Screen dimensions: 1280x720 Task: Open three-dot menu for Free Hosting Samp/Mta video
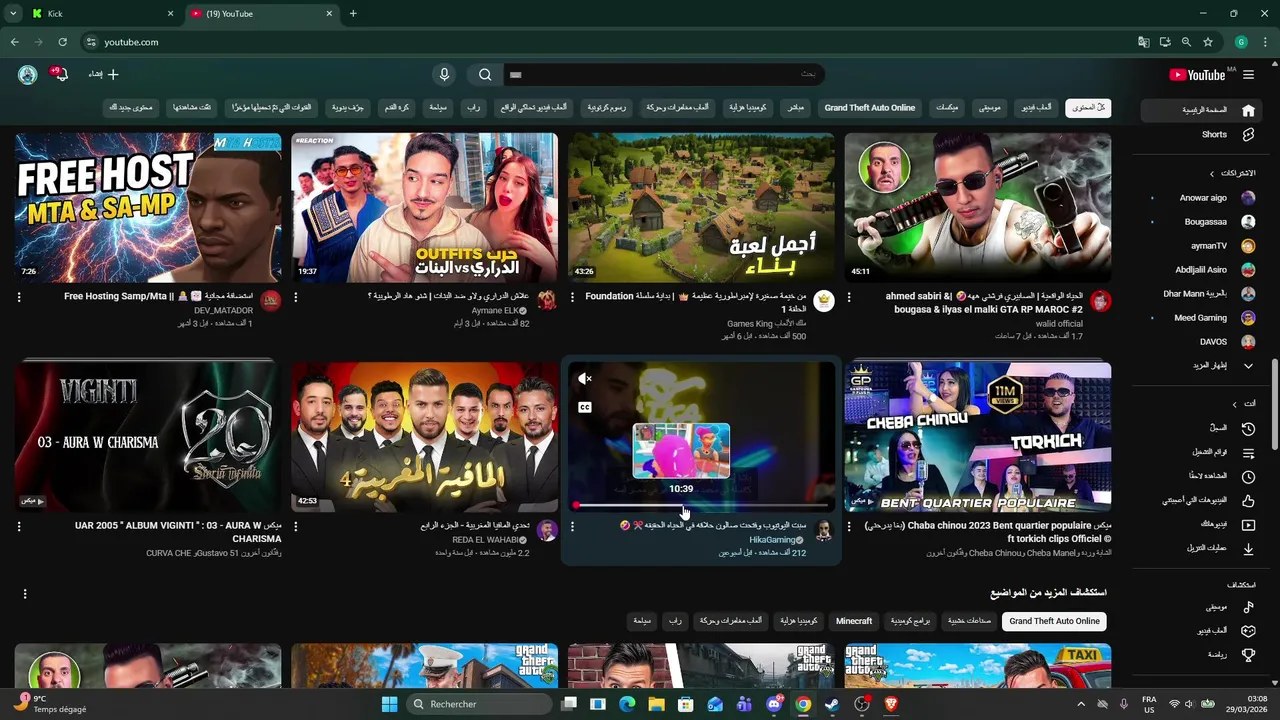(19, 297)
